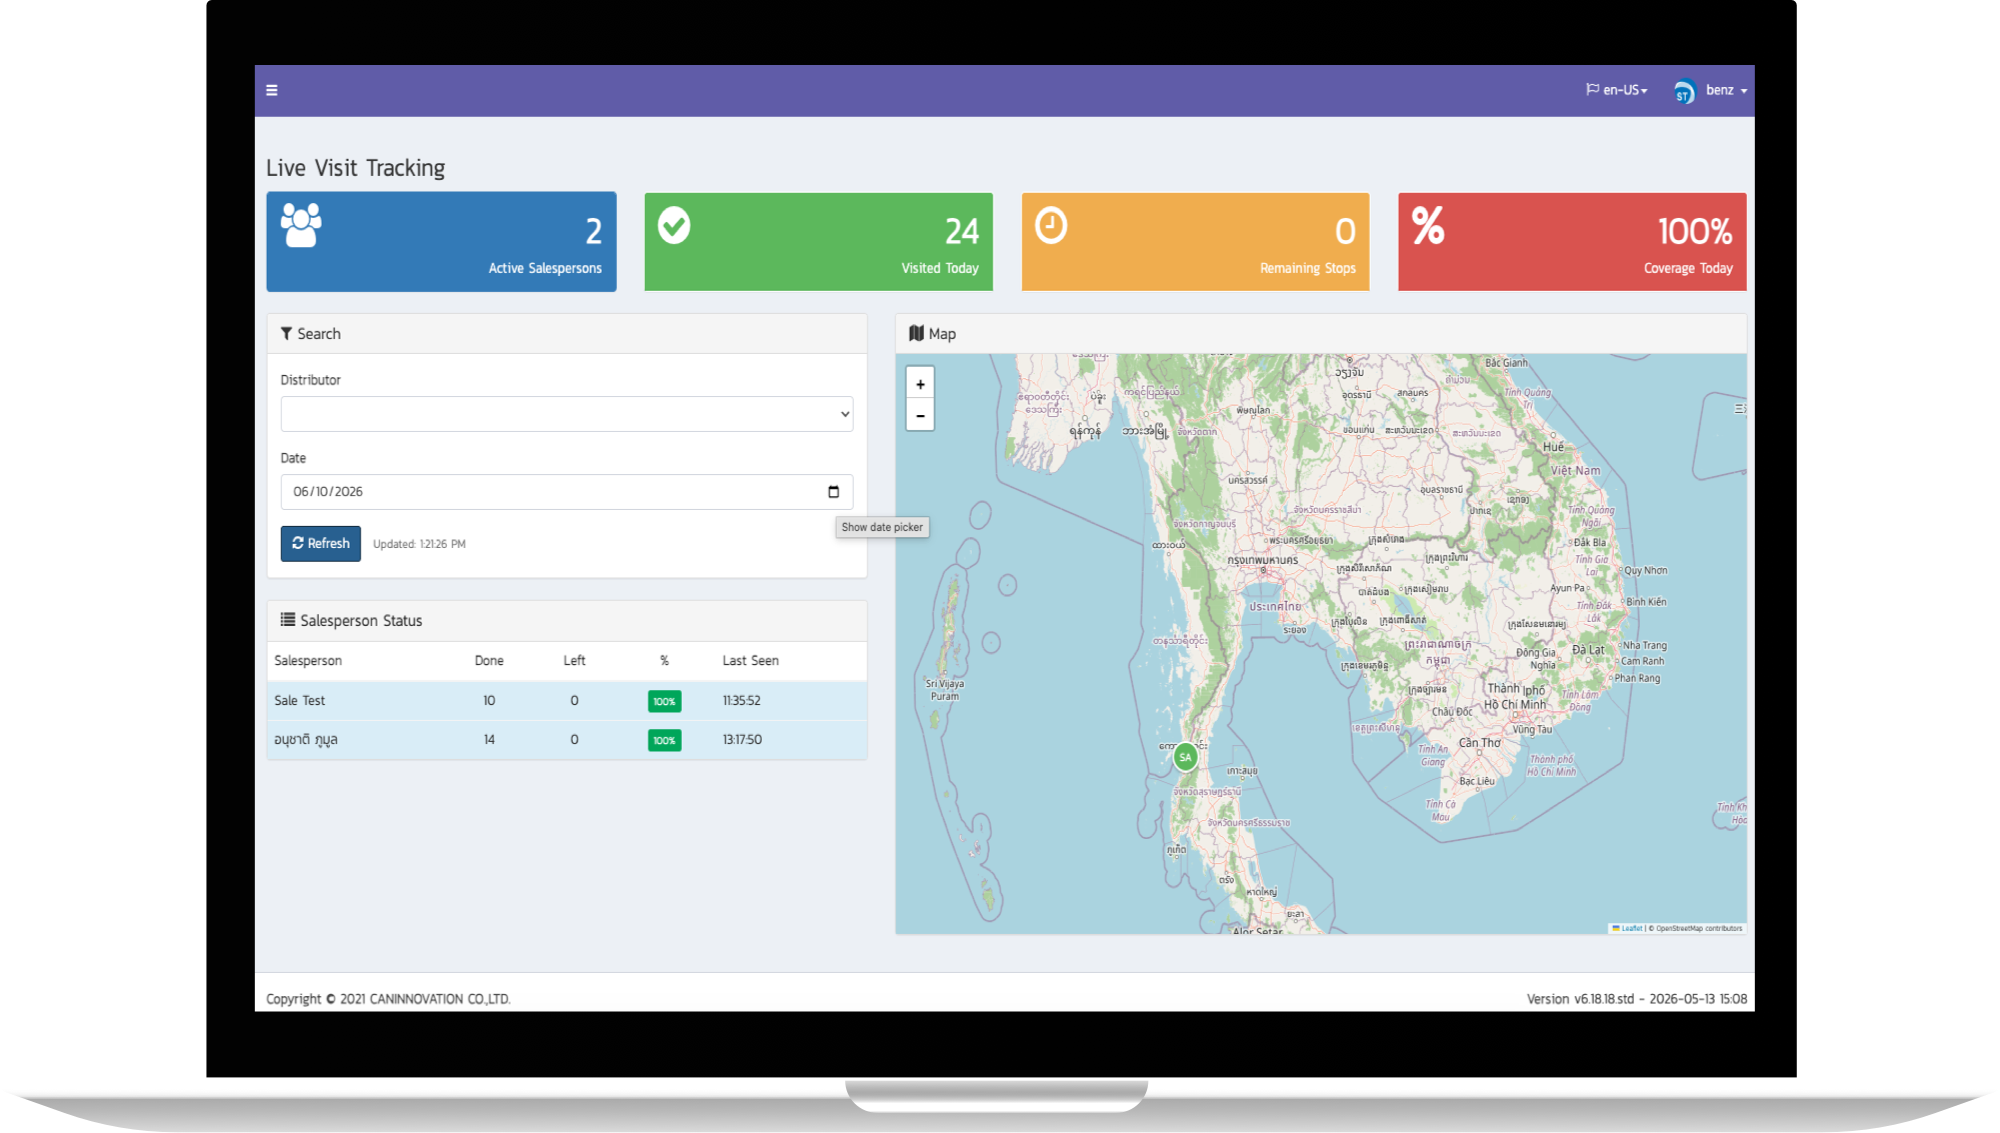Click the 100% badge for Sale Test
The image size is (2000, 1133).
tap(665, 702)
